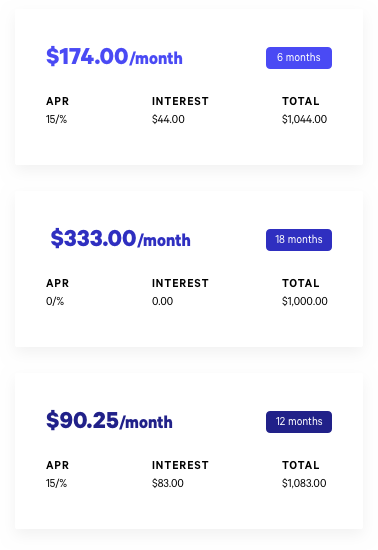Select the 18 months badge
The height and width of the screenshot is (550, 378).
click(299, 240)
